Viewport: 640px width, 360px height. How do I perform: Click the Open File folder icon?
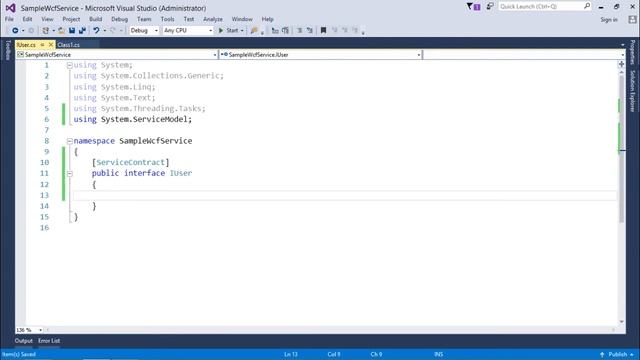(62, 31)
